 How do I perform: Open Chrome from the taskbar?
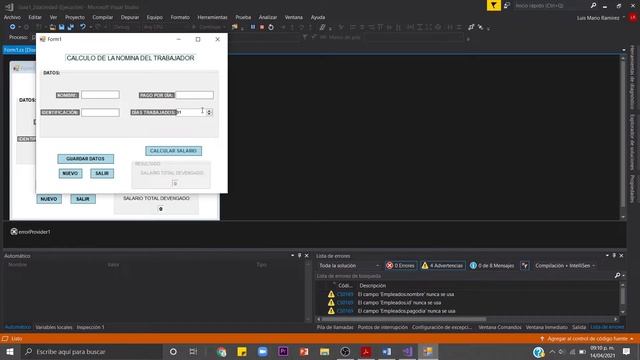pyautogui.click(x=222, y=351)
